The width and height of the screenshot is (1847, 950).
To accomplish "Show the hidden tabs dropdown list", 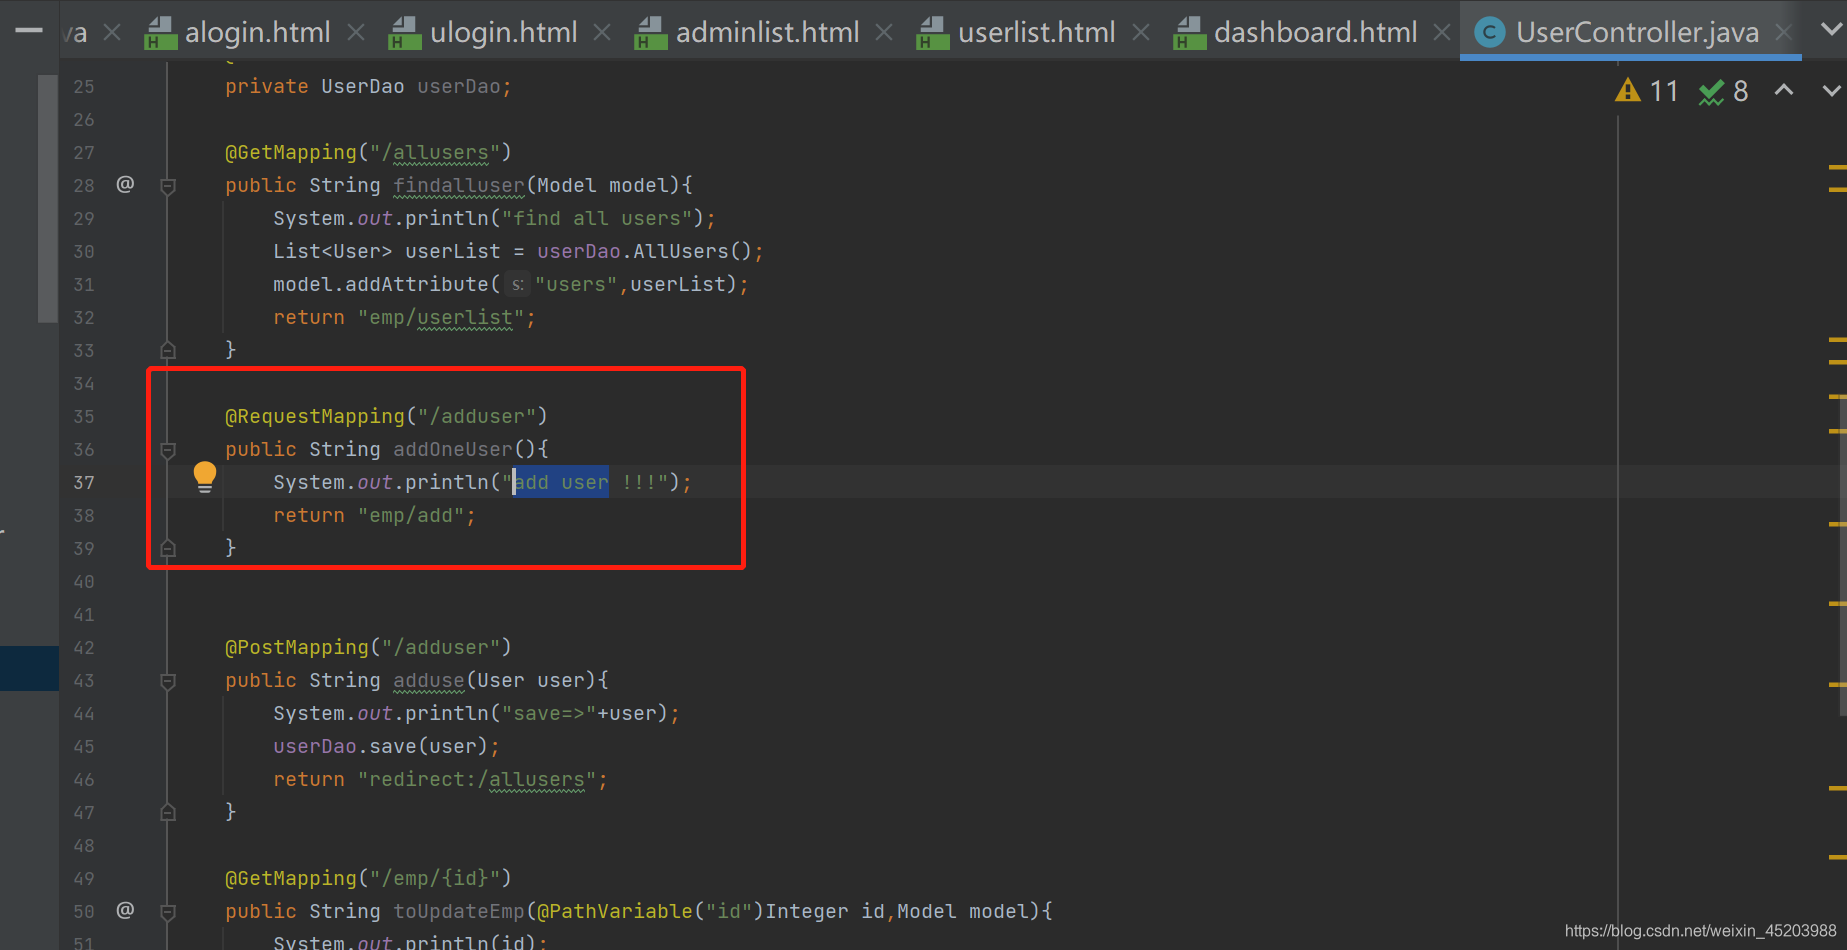I will point(1831,29).
